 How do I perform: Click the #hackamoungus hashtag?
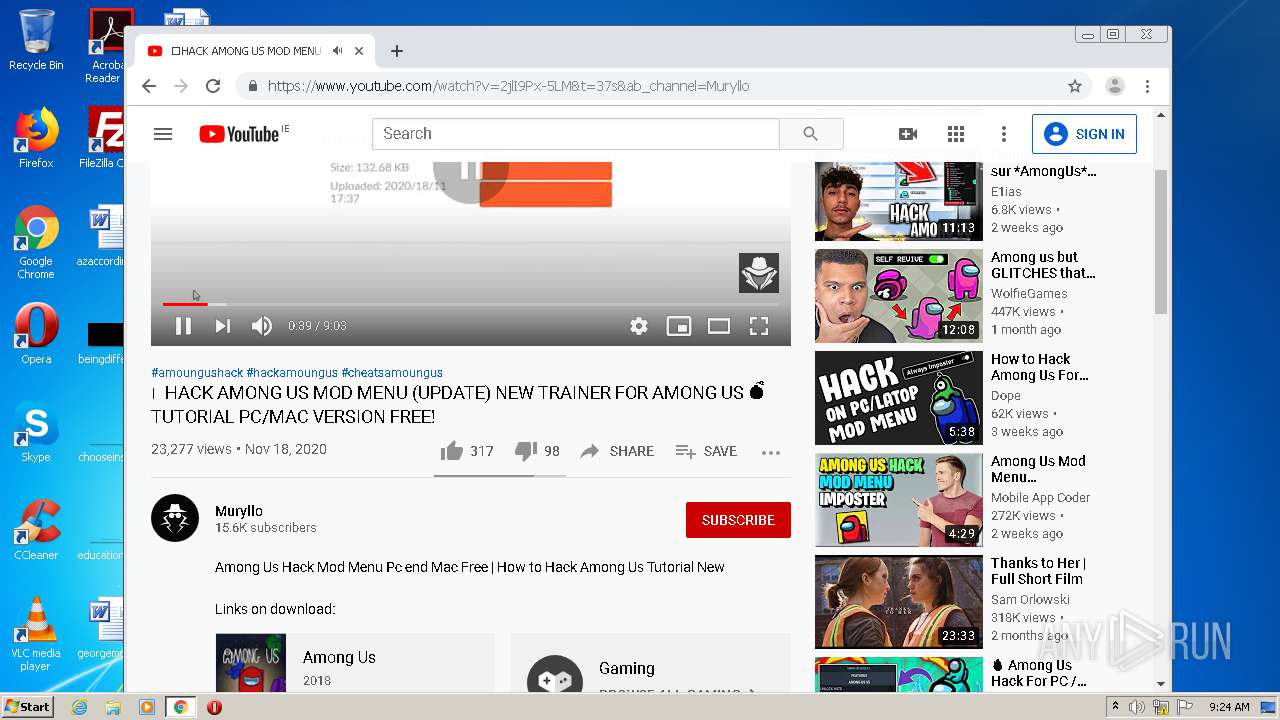(x=292, y=373)
